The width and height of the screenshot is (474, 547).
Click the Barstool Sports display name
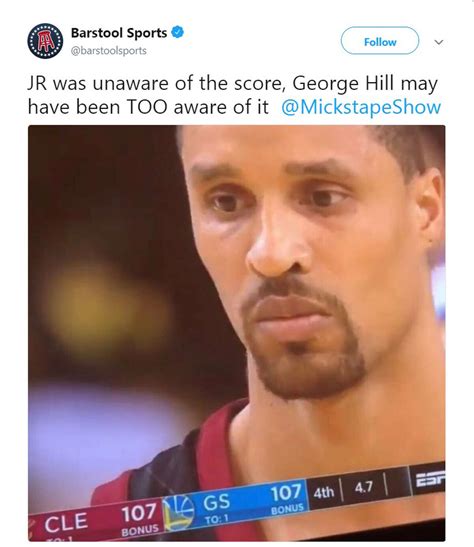pyautogui.click(x=119, y=33)
